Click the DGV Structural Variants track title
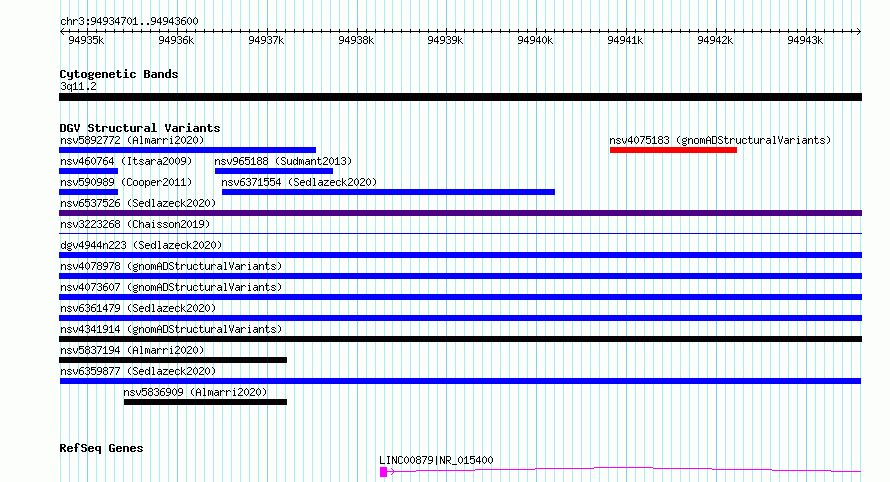 point(140,128)
